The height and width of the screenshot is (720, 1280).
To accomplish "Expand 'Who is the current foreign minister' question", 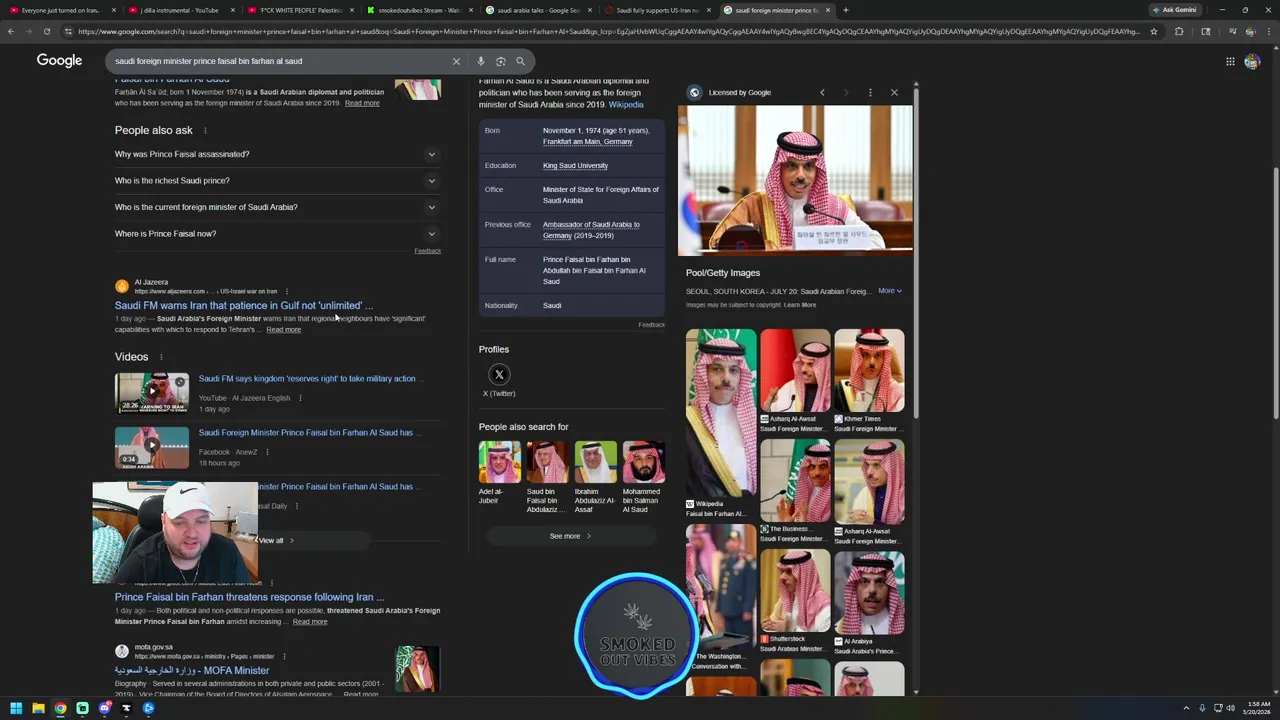I will pos(277,207).
